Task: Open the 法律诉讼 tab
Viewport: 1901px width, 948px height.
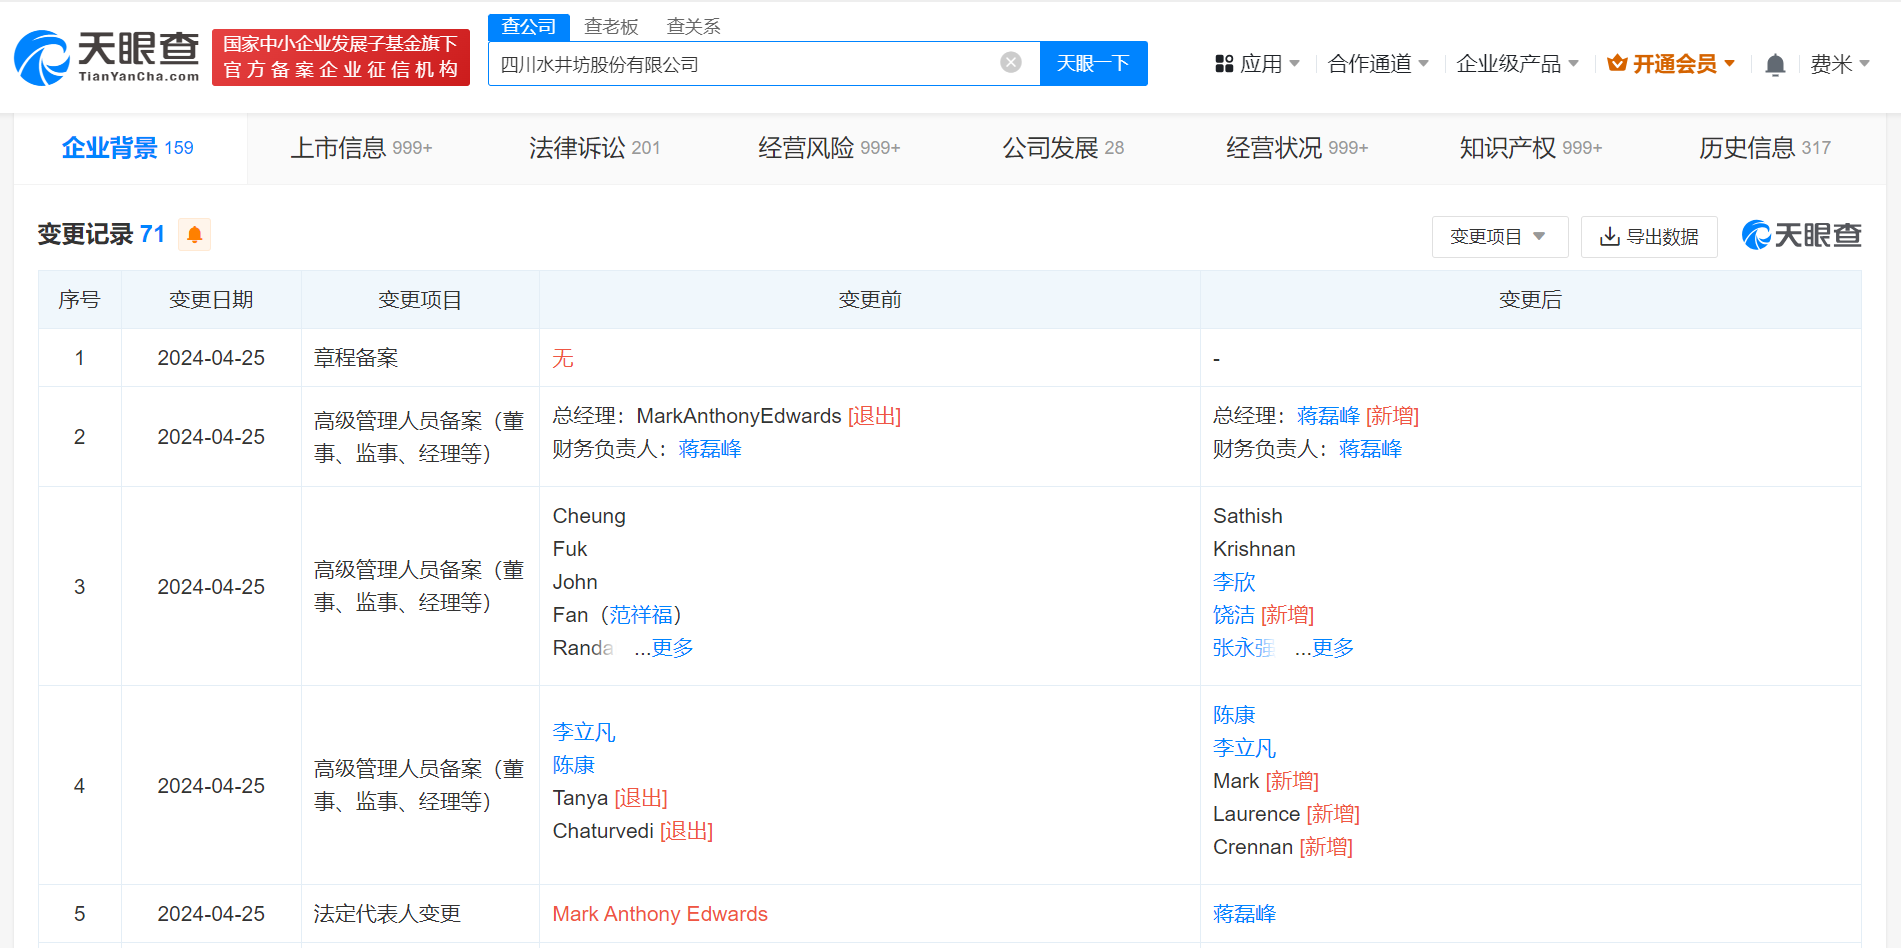Action: (594, 148)
